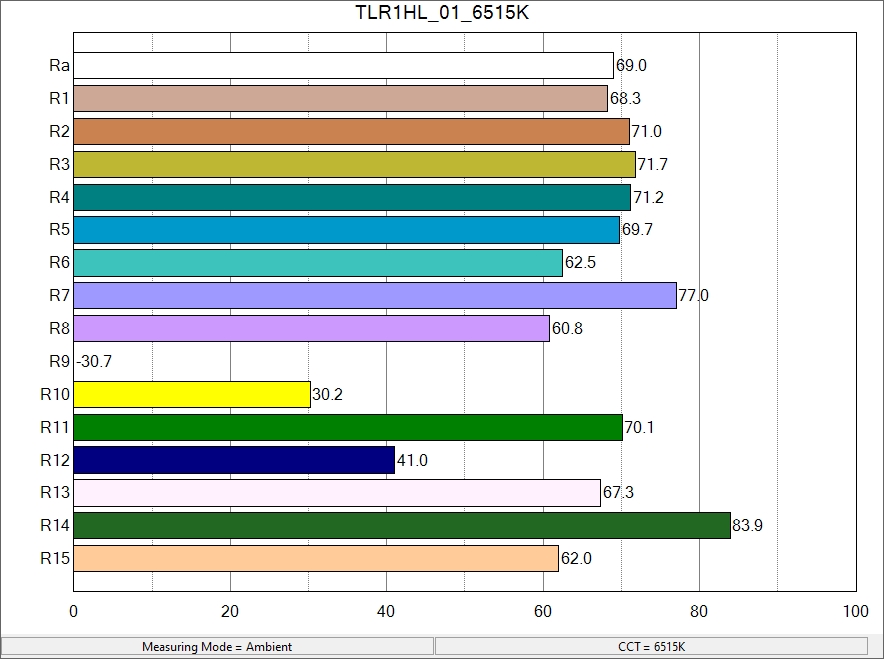
Task: Click the pale pink R13 bar
Action: 337,493
